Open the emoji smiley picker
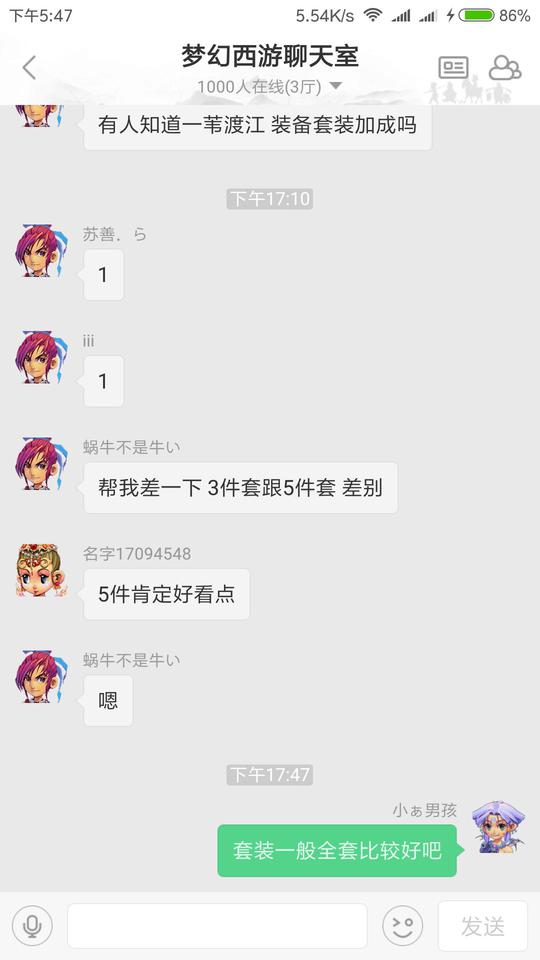Screen dimensions: 540x960 (402, 926)
